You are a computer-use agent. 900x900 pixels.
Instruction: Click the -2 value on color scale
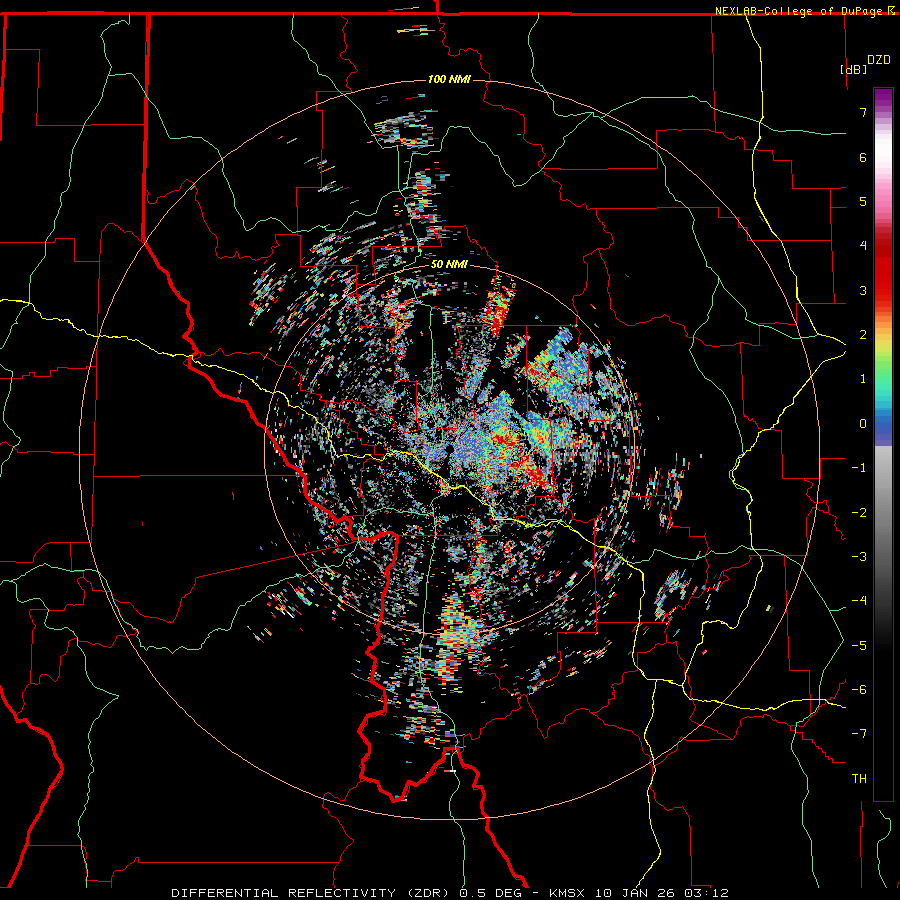(859, 513)
